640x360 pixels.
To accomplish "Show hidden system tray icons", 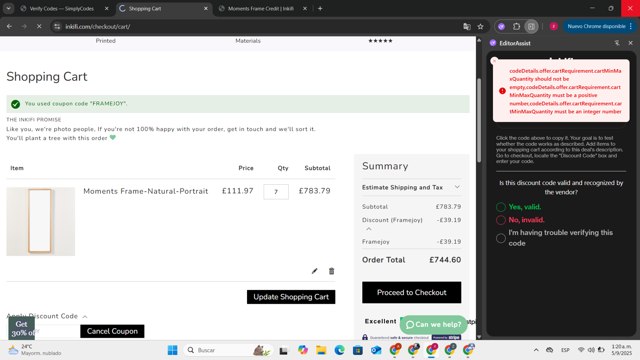I will 536,350.
